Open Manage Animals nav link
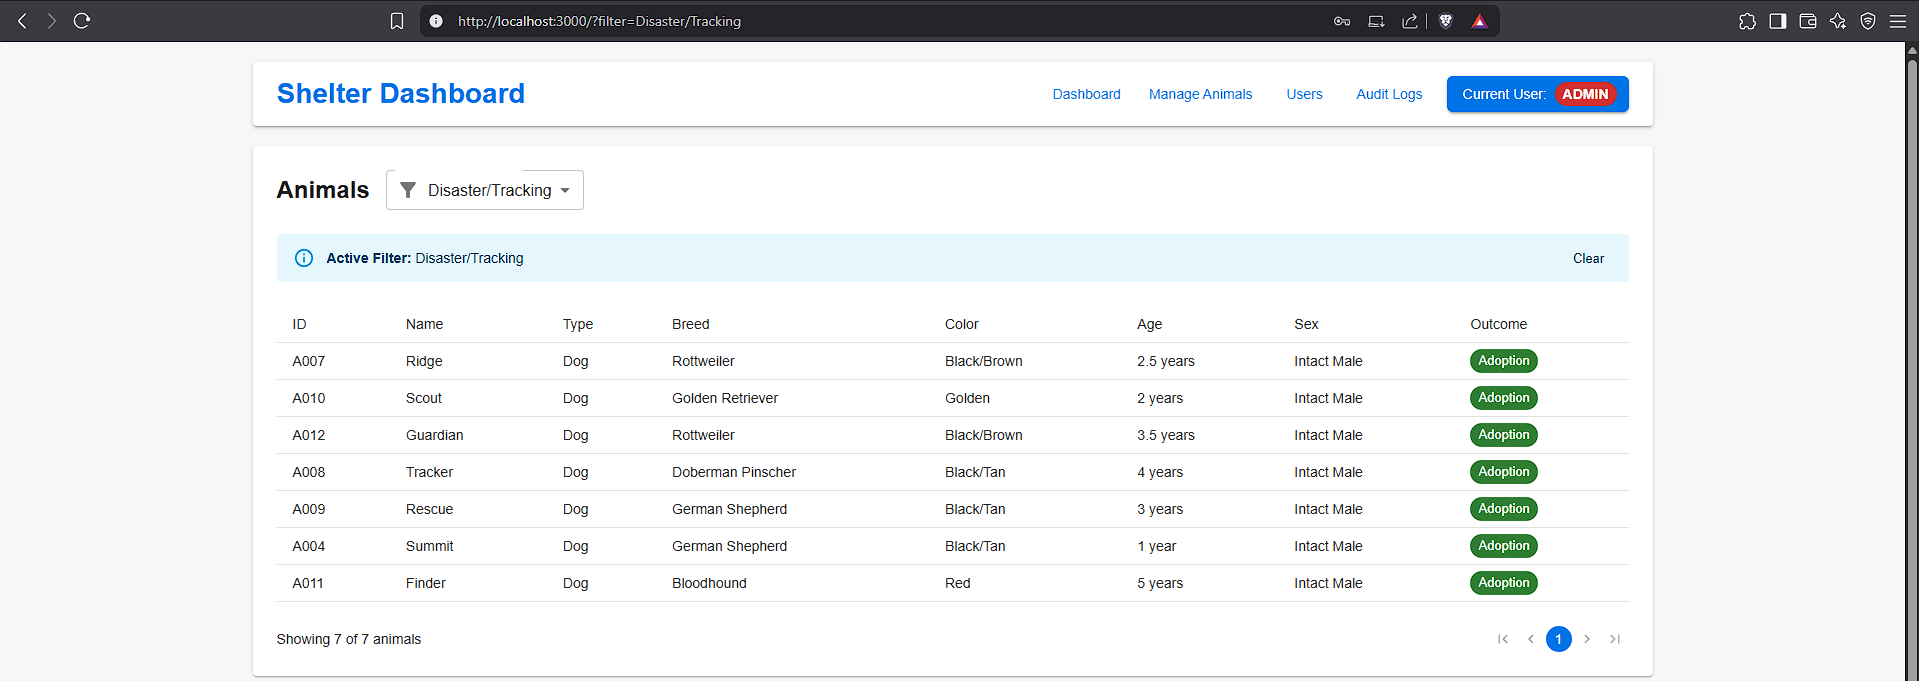The width and height of the screenshot is (1919, 681). (x=1200, y=94)
